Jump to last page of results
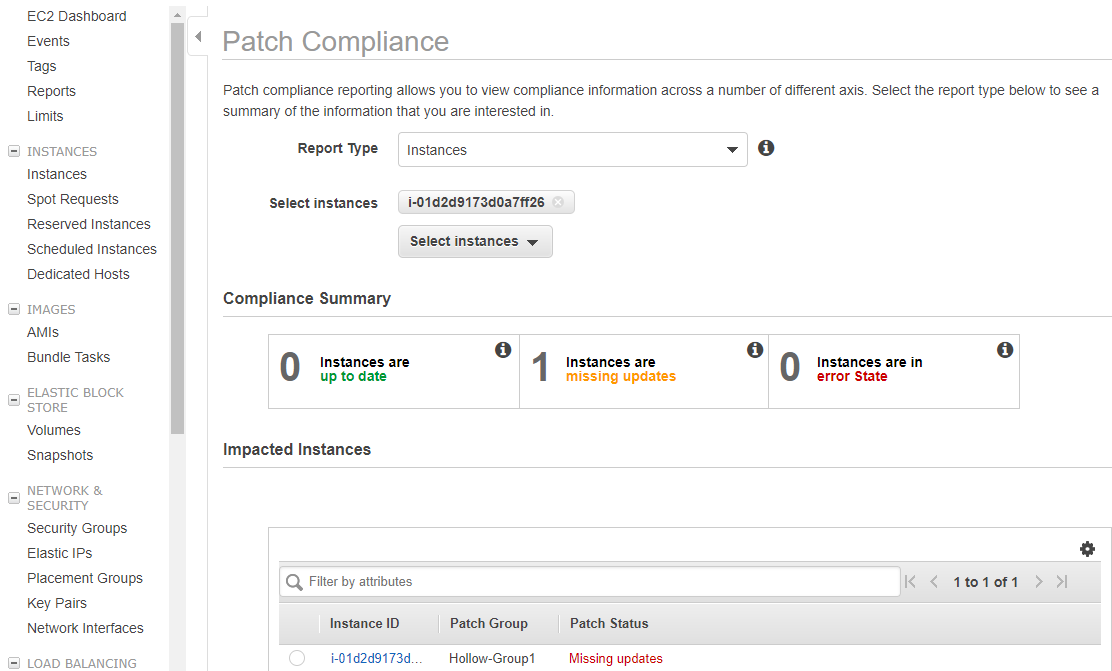The image size is (1112, 671). point(1062,582)
